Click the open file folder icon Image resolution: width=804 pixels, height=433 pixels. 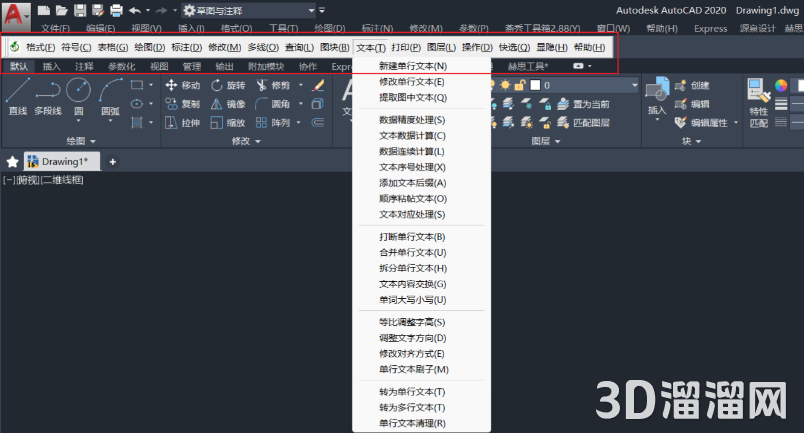[x=62, y=10]
